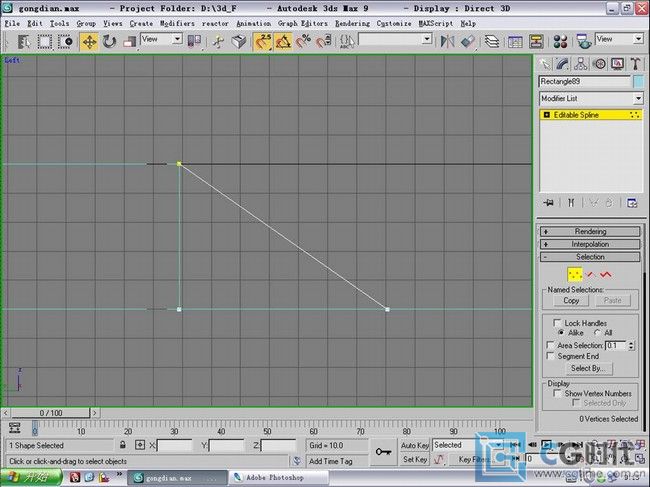Open Configure Modifier Sets icon
Screen dimensions: 650x487
coord(632,203)
